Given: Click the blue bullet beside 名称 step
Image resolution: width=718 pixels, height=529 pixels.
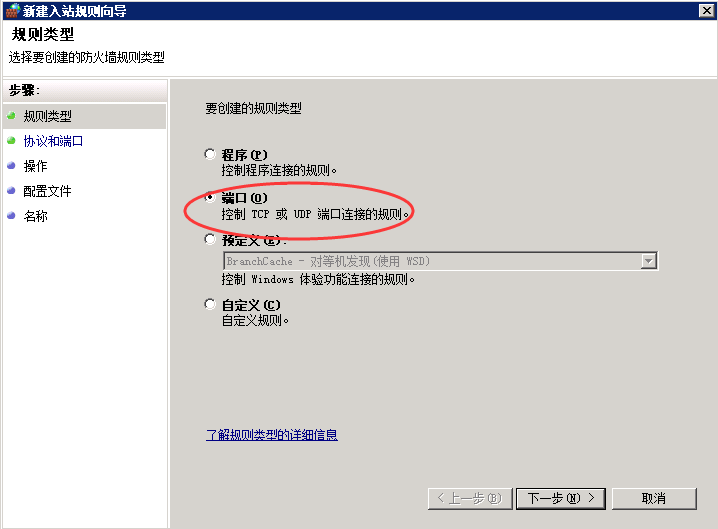Looking at the screenshot, I should tap(11, 215).
